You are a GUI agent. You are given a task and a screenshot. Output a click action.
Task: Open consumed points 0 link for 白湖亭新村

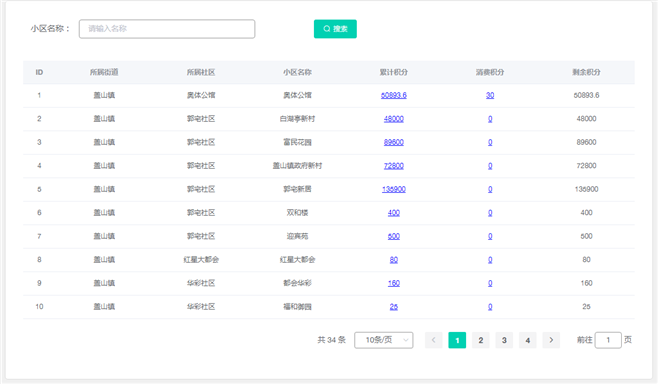[x=490, y=119]
